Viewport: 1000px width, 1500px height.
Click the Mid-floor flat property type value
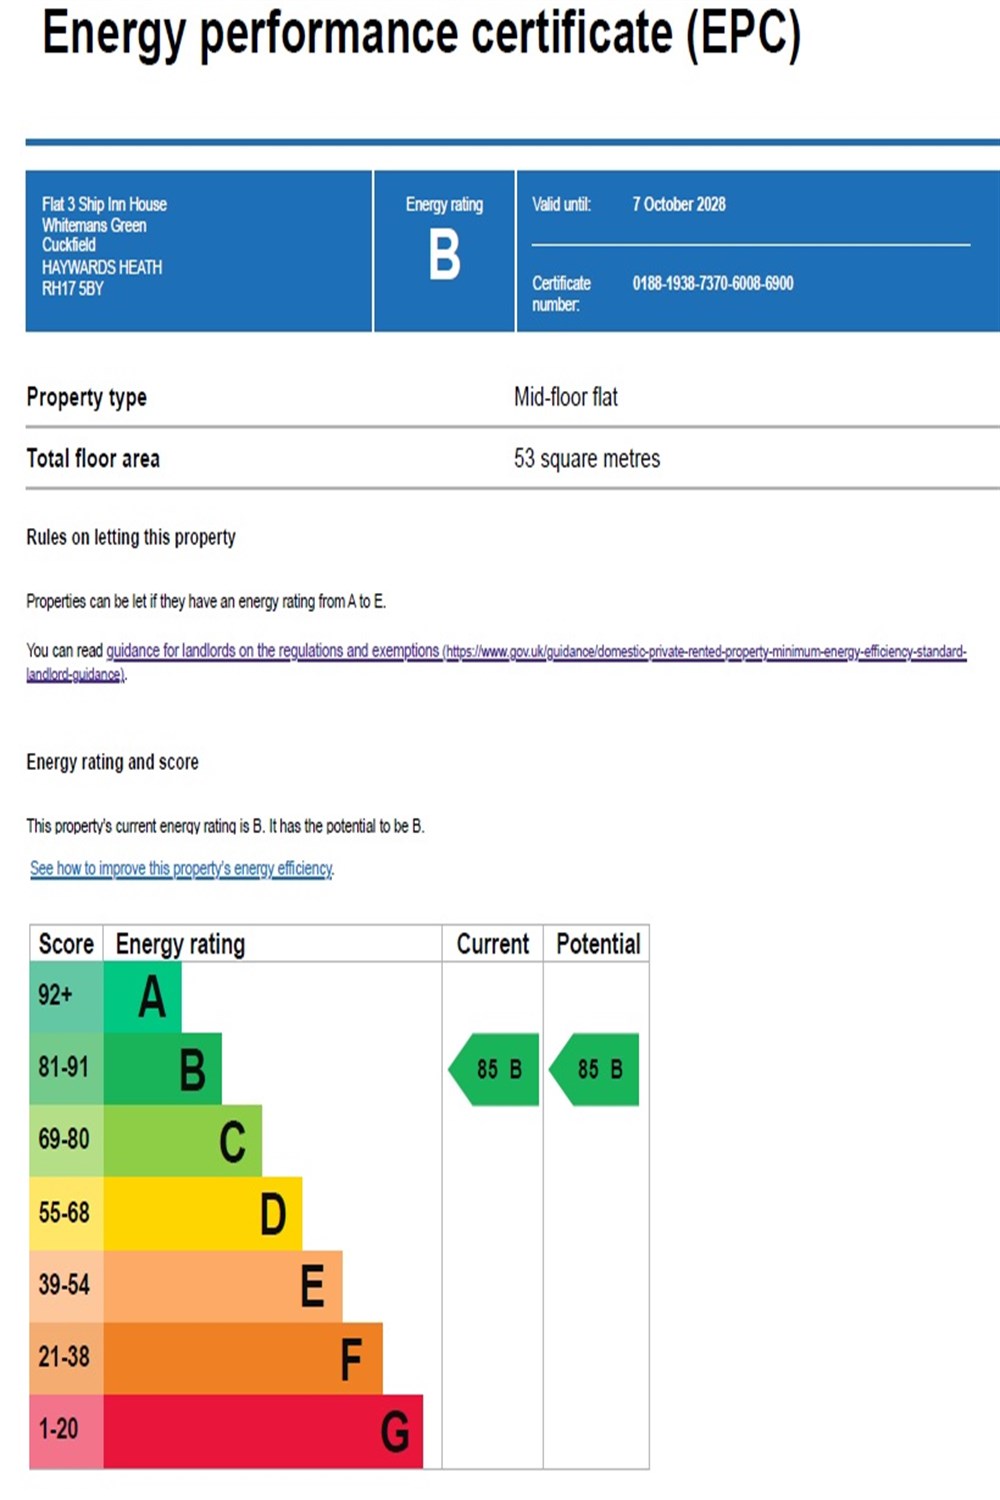(565, 397)
